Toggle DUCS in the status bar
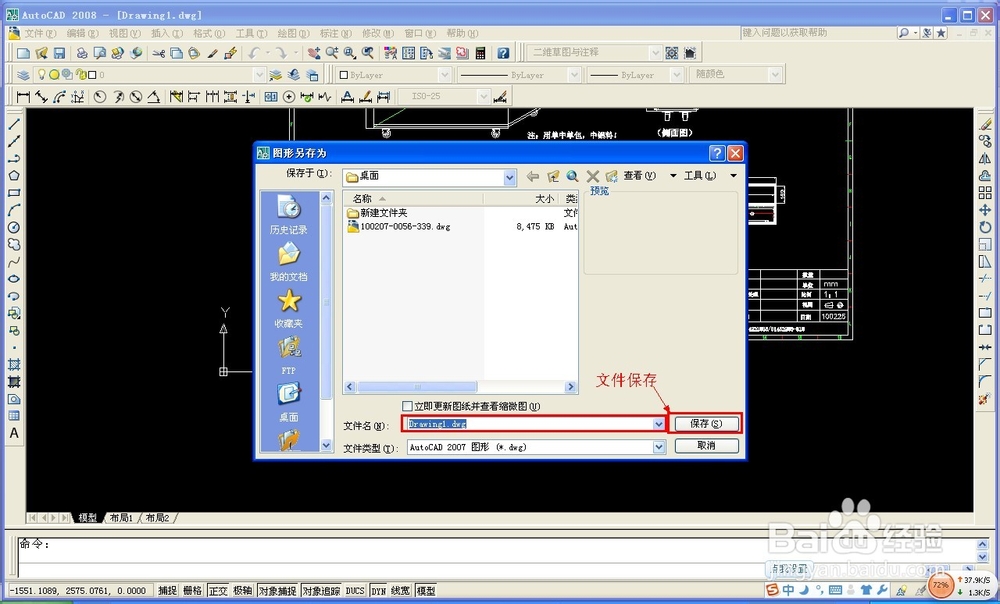 (x=355, y=591)
